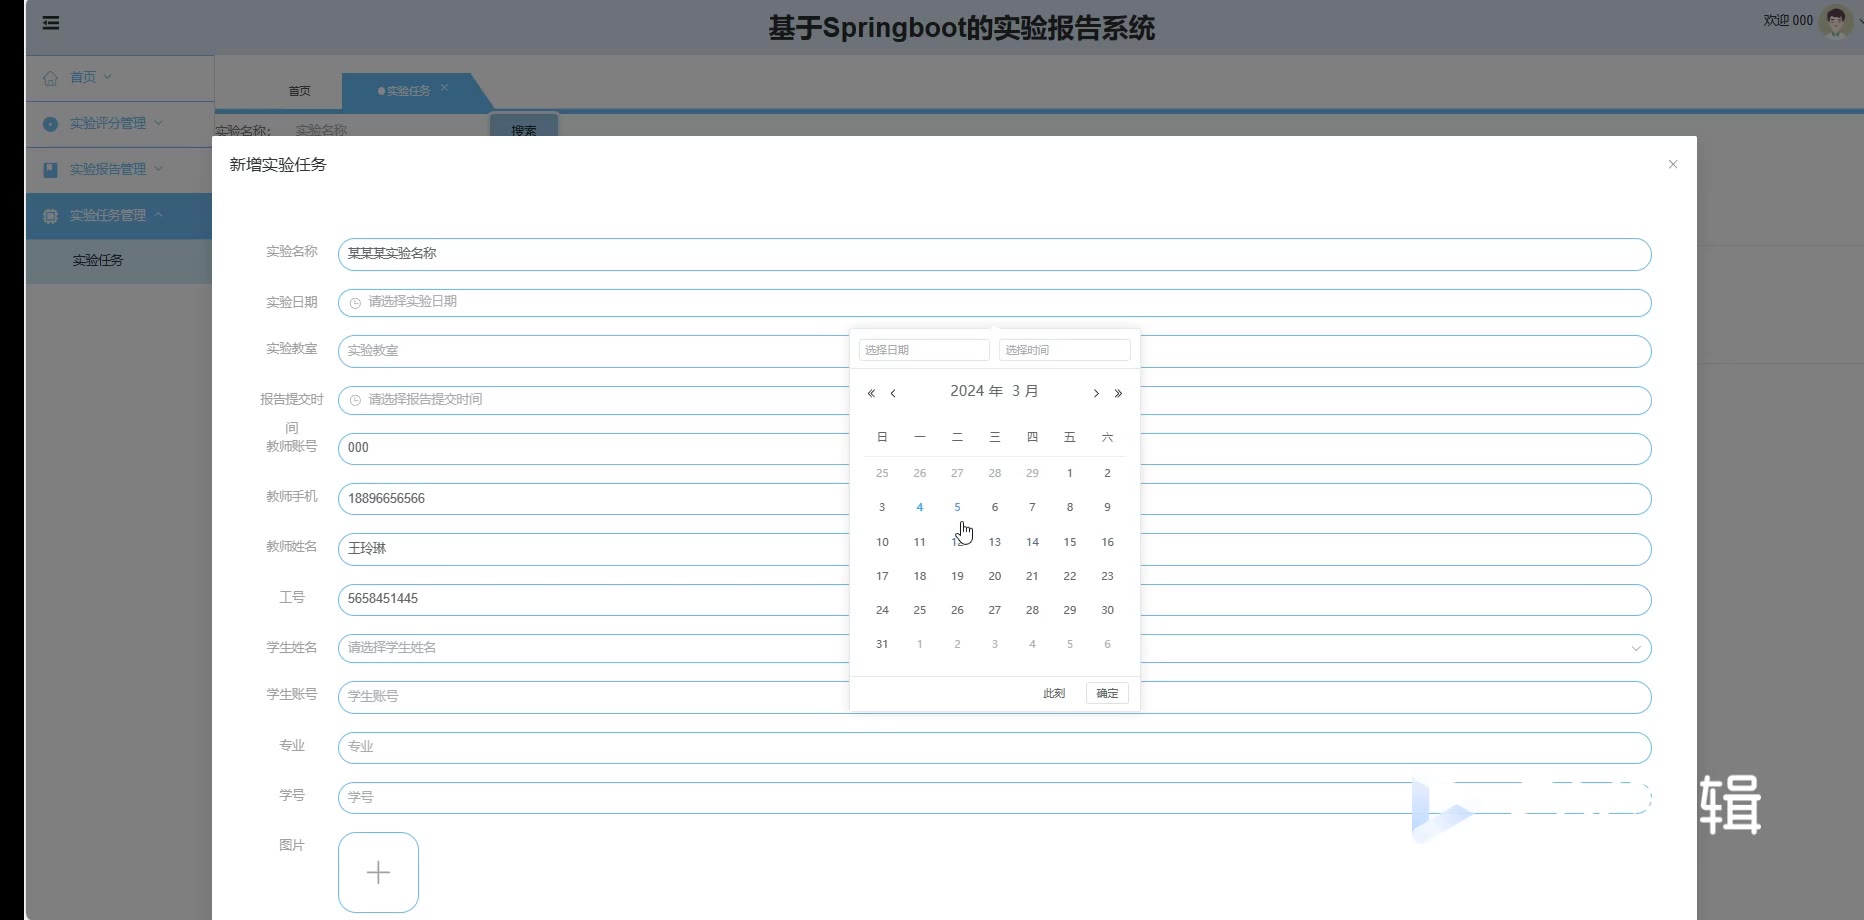The image size is (1864, 920).
Task: Select March 18 in the calendar
Action: point(920,576)
